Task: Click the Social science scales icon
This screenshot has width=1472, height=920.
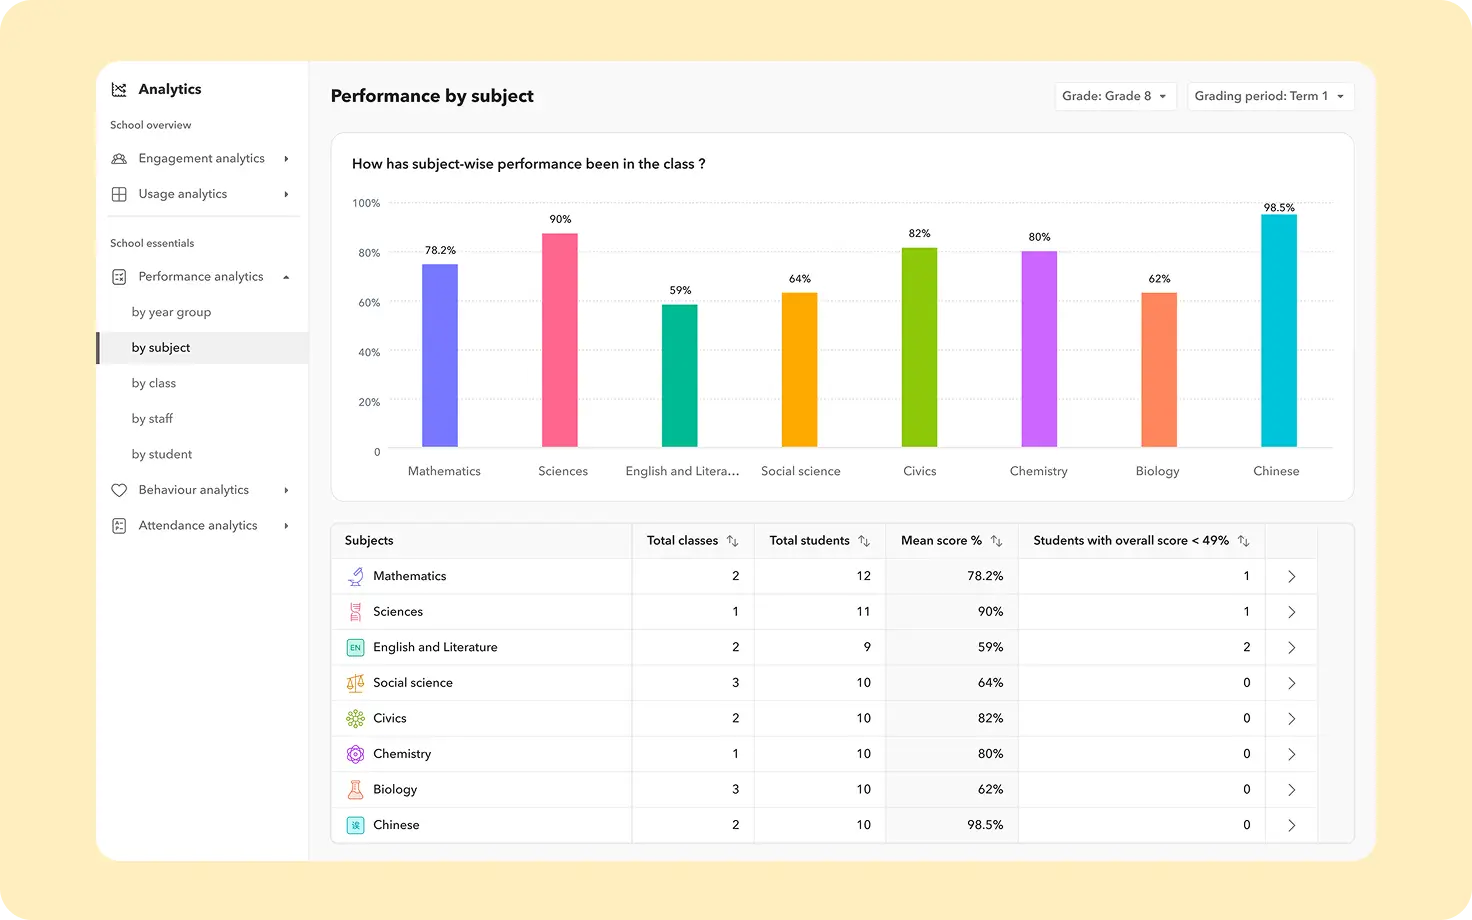Action: [355, 683]
